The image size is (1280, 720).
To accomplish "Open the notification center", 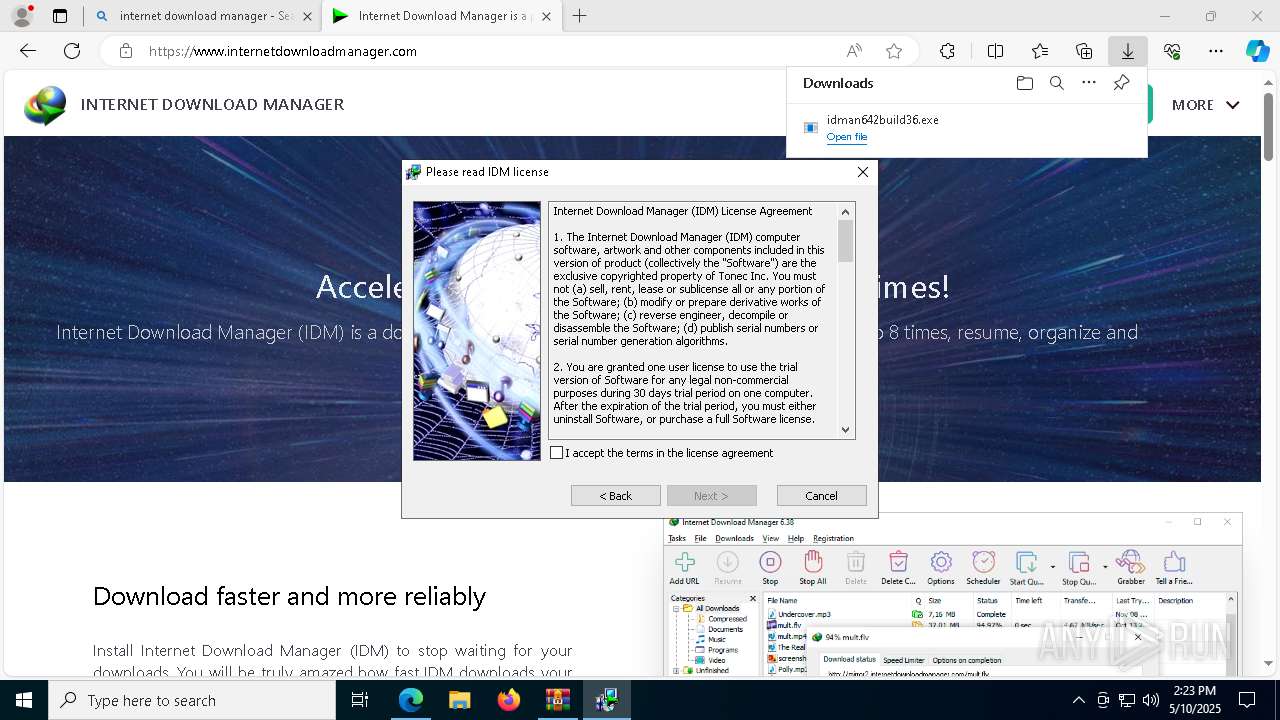I will (1247, 700).
